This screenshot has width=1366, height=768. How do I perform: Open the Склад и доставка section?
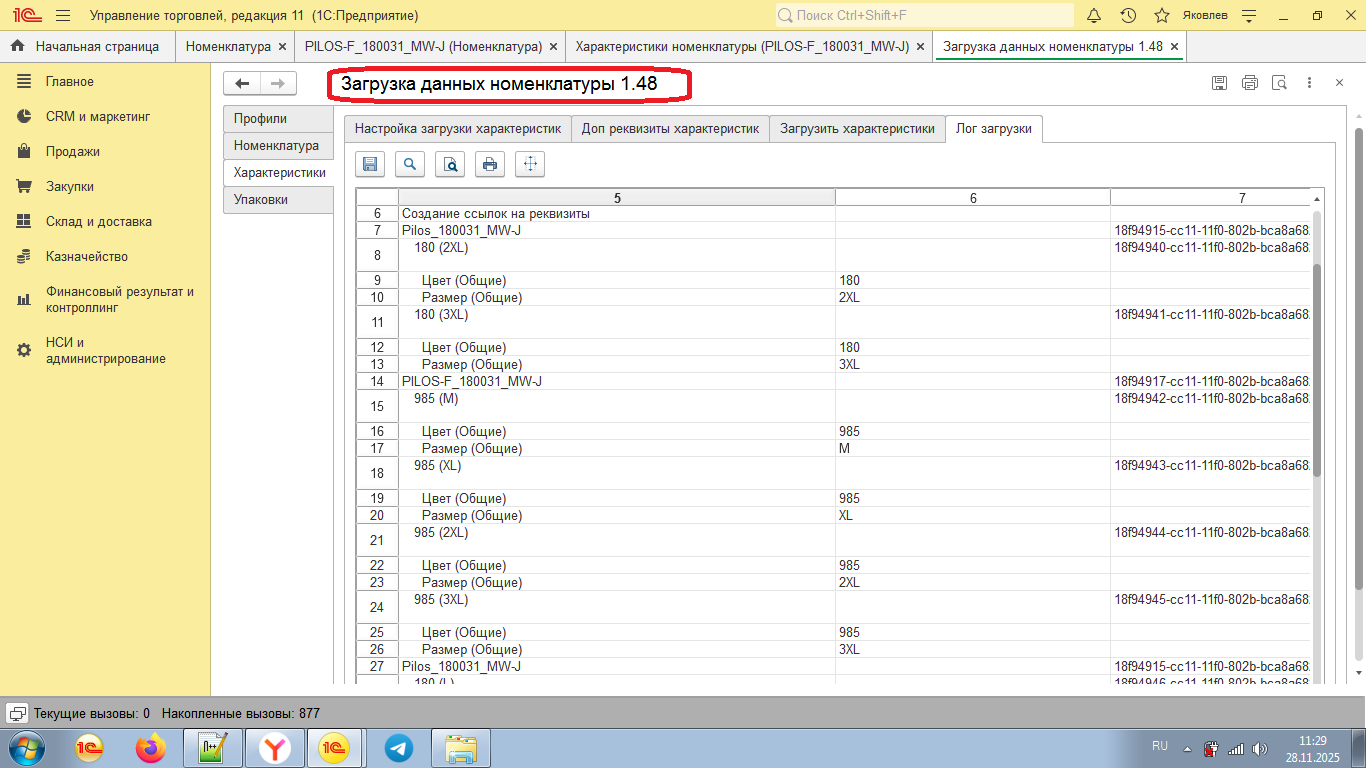tap(105, 222)
